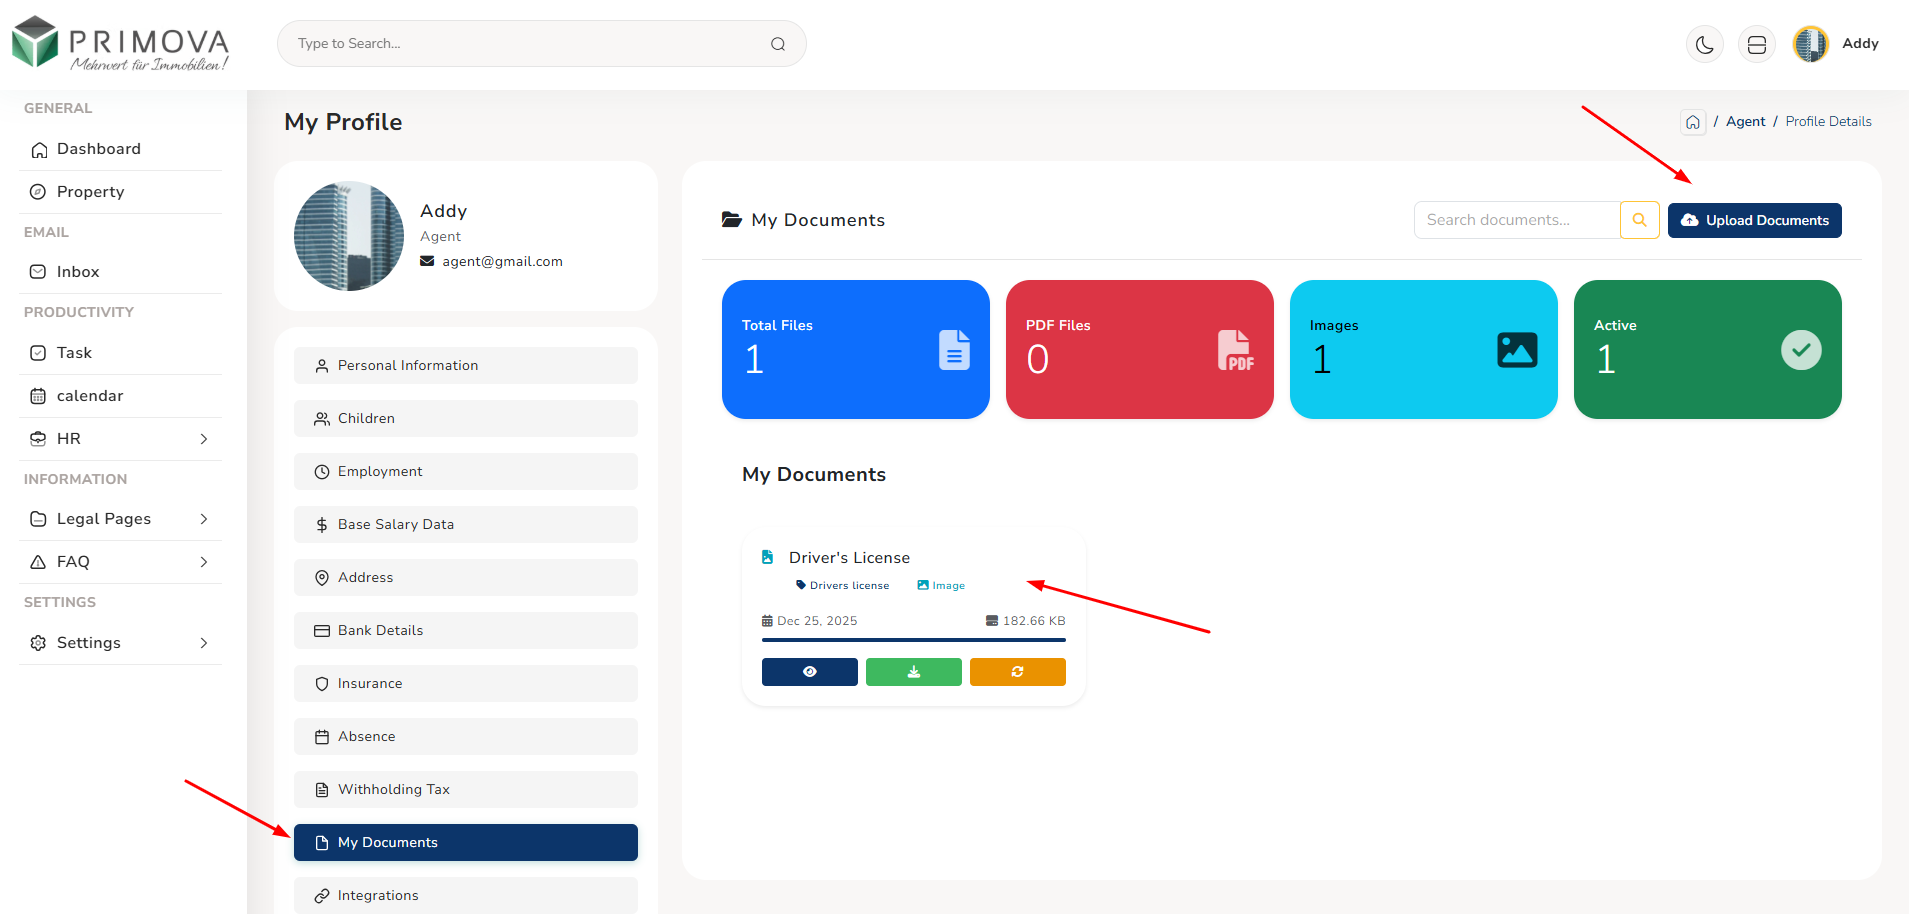The height and width of the screenshot is (914, 1909).
Task: View Driver's License with the eye button
Action: tap(809, 672)
